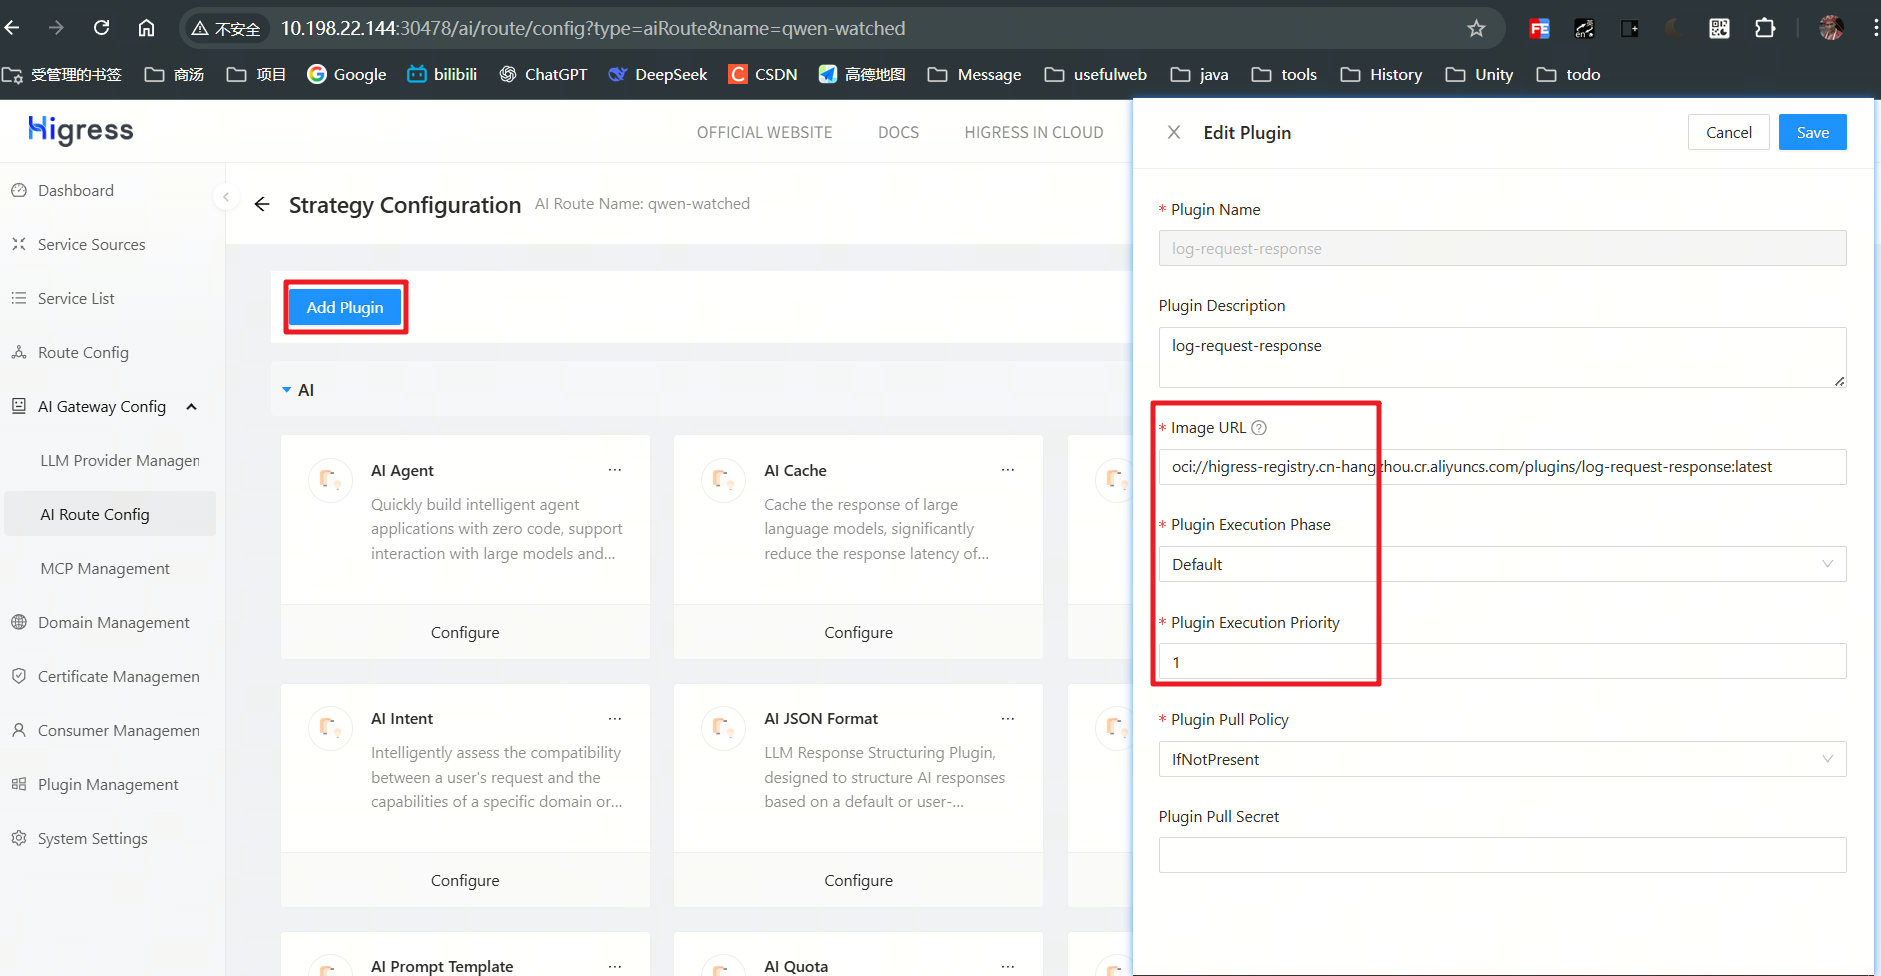
Task: Open the java bookmarks folder
Action: (x=1199, y=74)
